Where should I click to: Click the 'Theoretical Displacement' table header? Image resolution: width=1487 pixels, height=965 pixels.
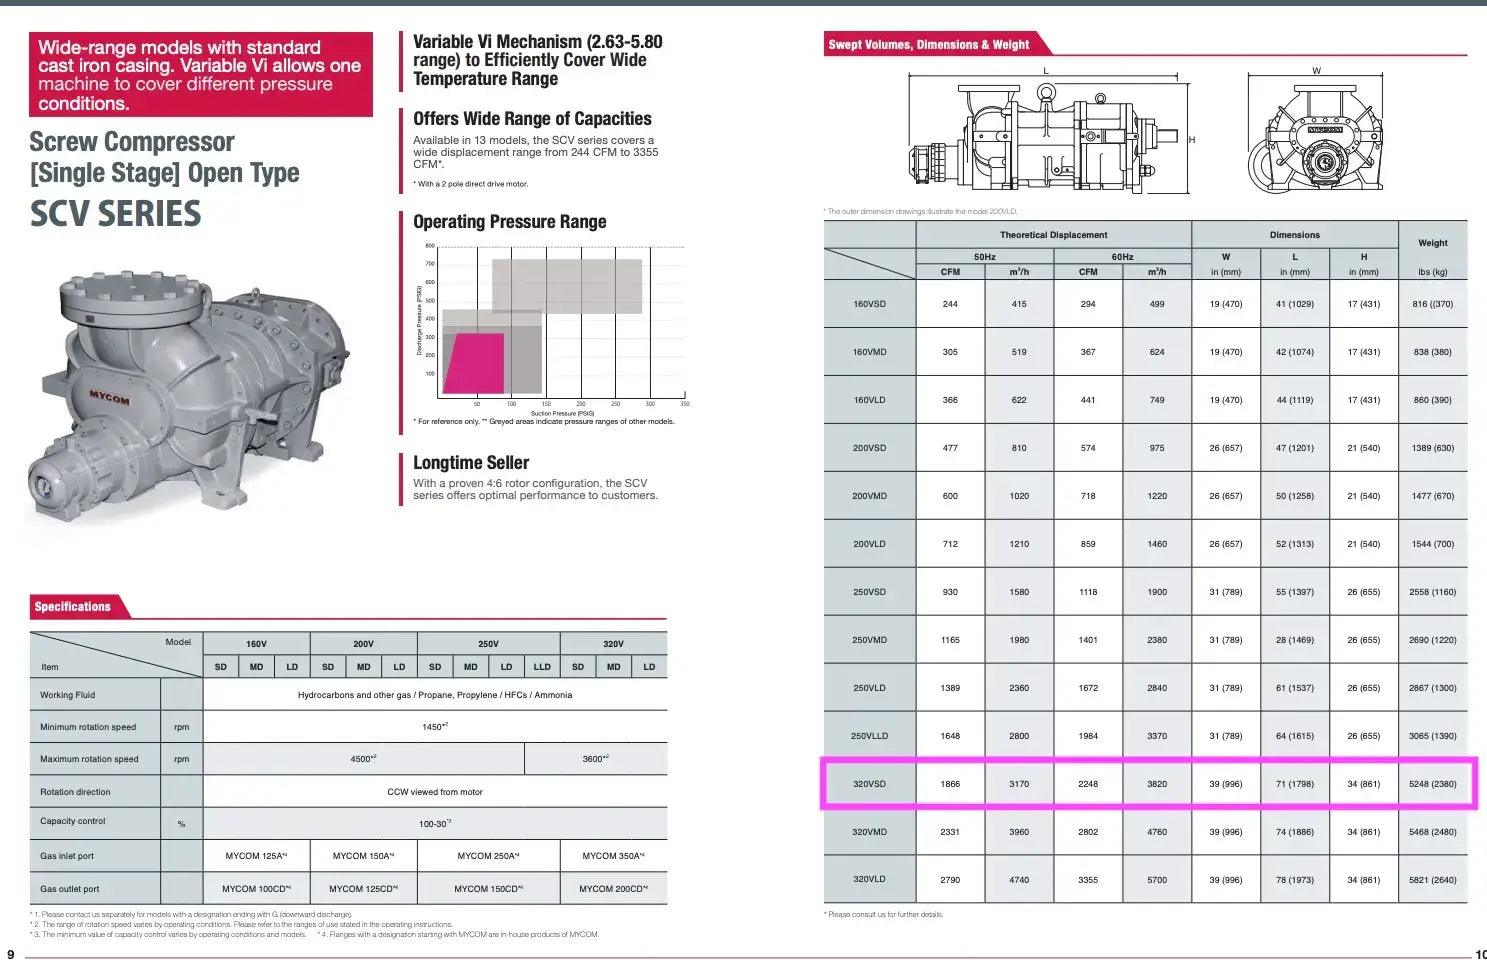[1053, 235]
